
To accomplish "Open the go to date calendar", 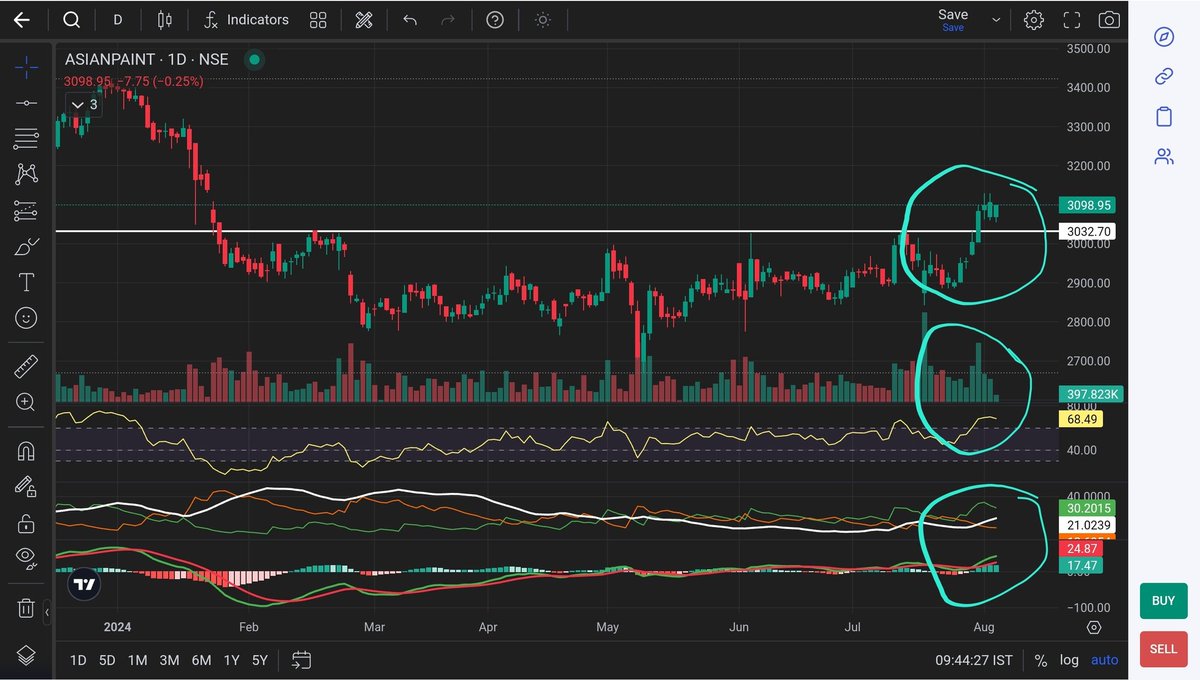I will [302, 660].
